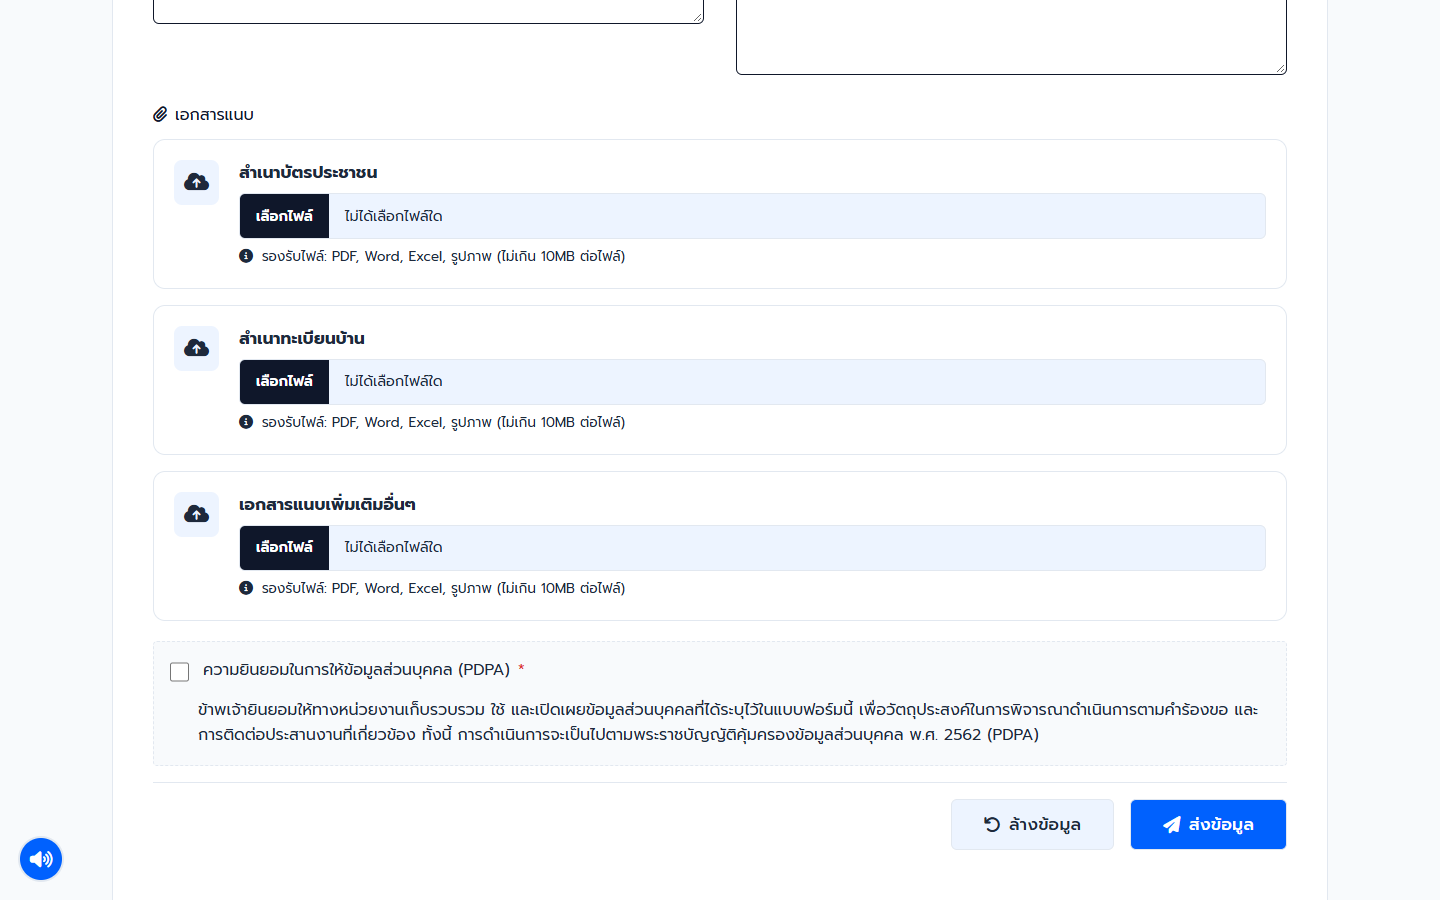Image resolution: width=1440 pixels, height=900 pixels.
Task: Click the สำเนาทะเบียนบ้าน heading
Action: pos(302,338)
